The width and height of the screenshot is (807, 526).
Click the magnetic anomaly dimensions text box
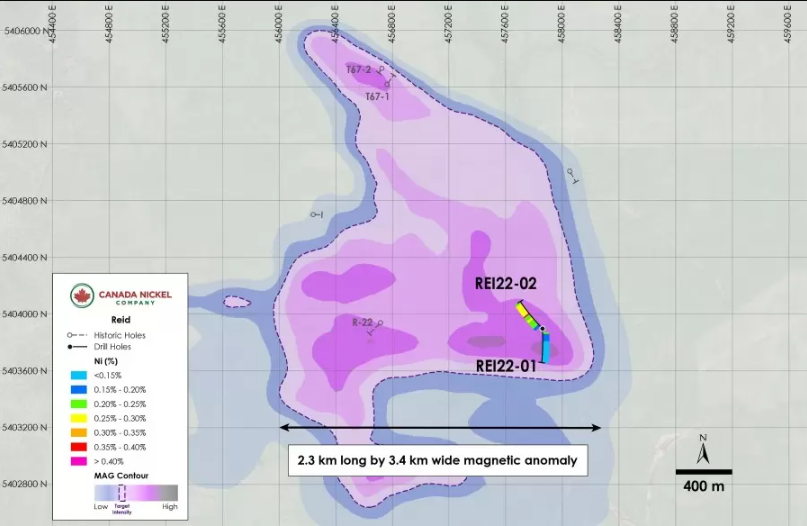coord(438,462)
